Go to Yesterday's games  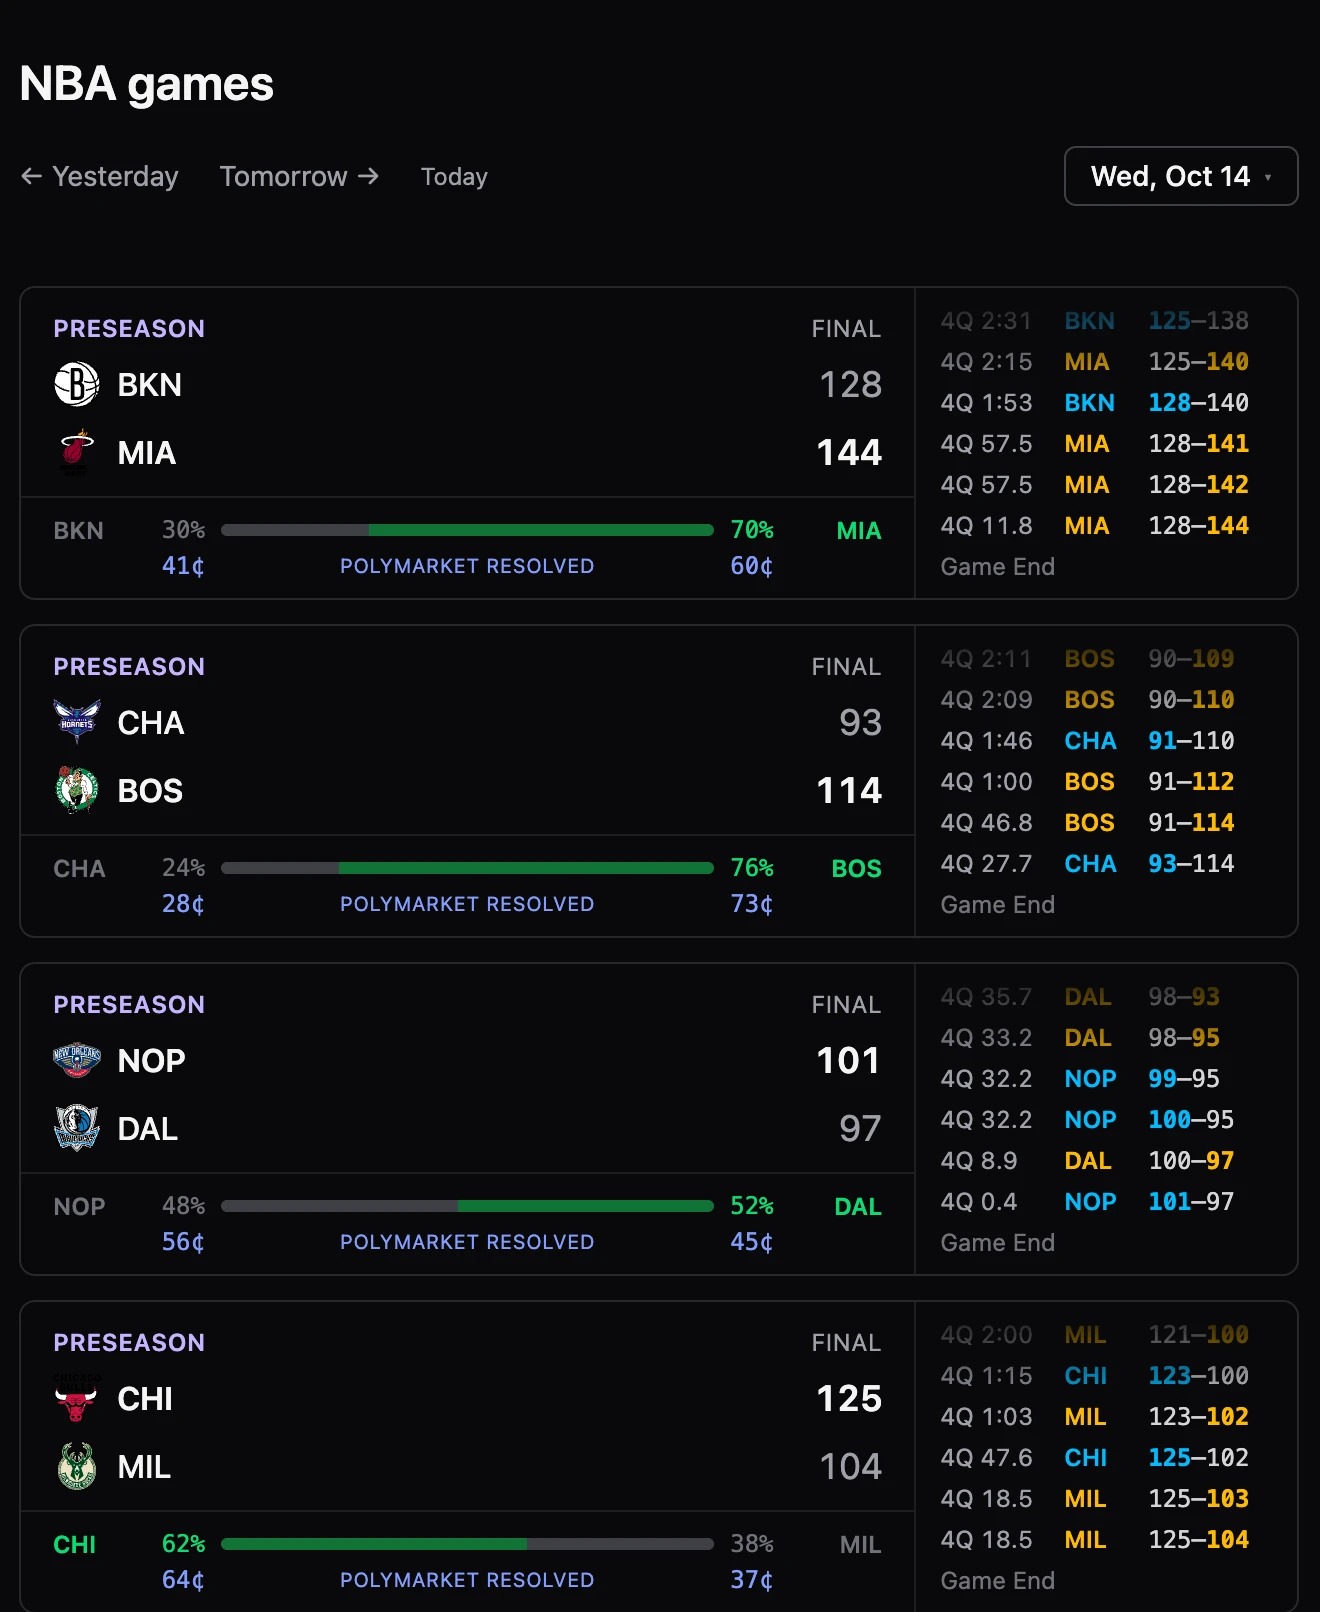[100, 177]
